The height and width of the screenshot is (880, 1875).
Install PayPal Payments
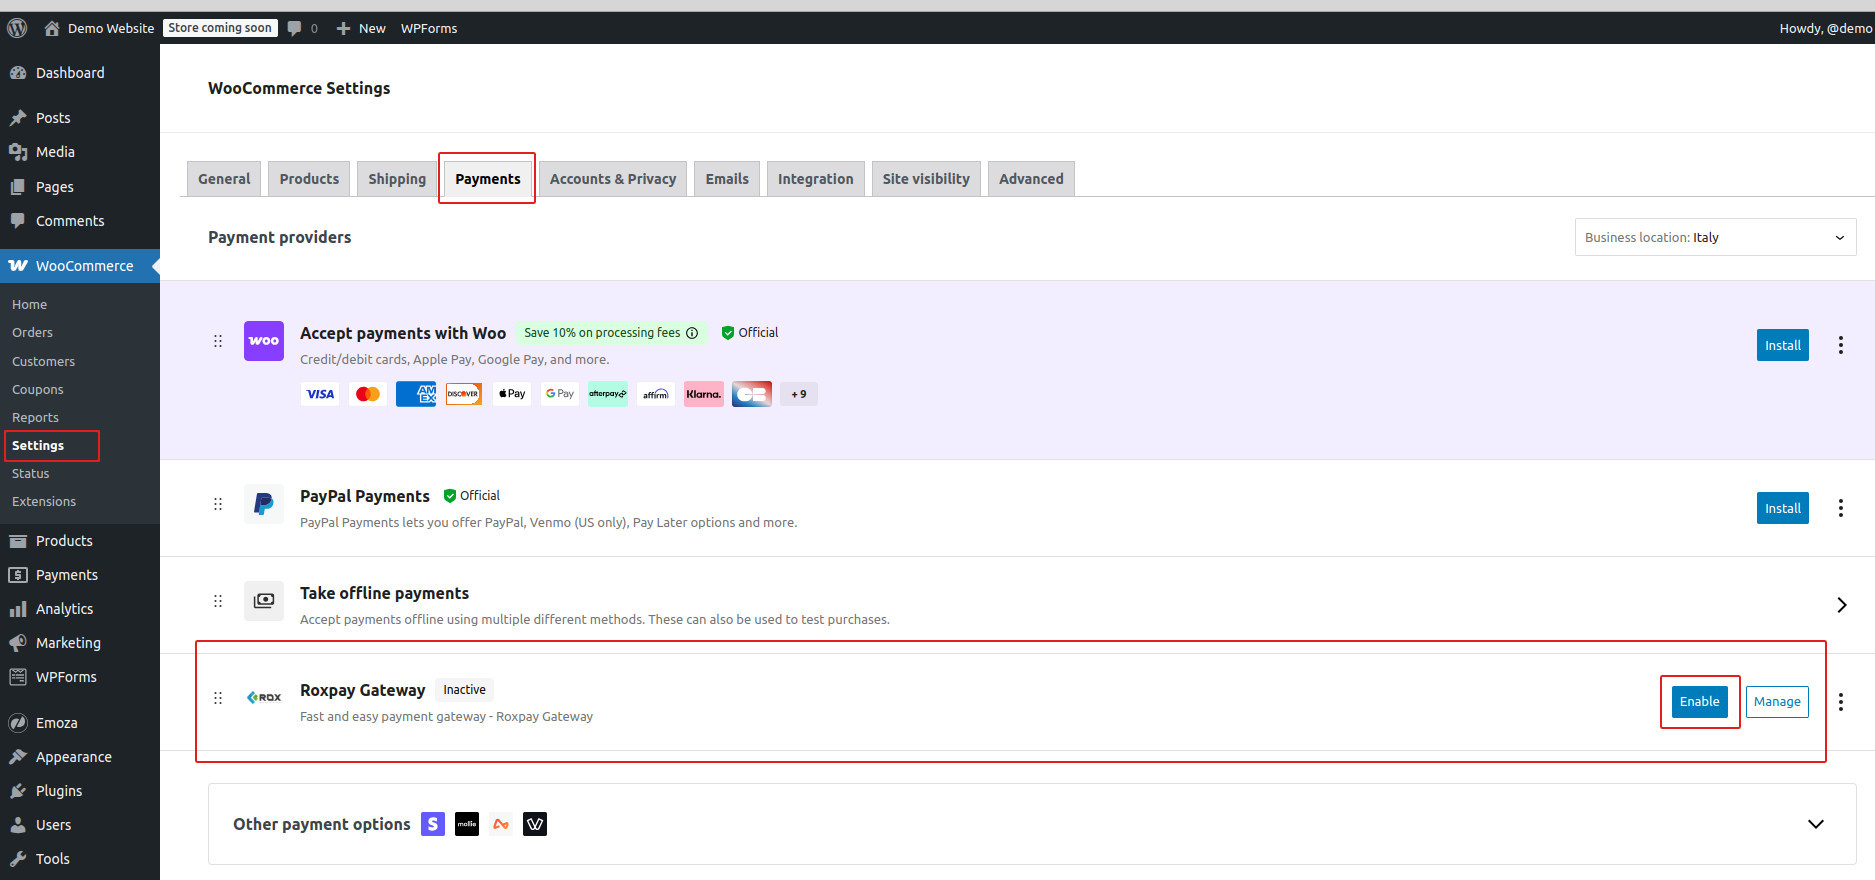[1782, 508]
